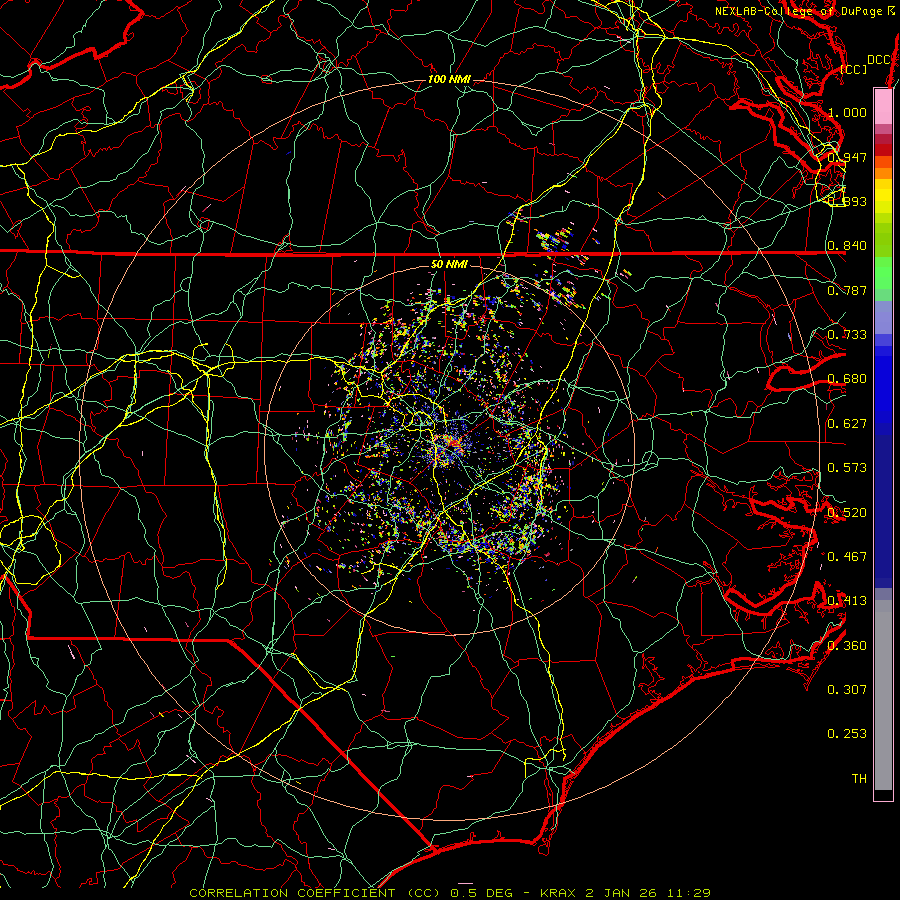Select the 0.627 scale value

tap(847, 424)
